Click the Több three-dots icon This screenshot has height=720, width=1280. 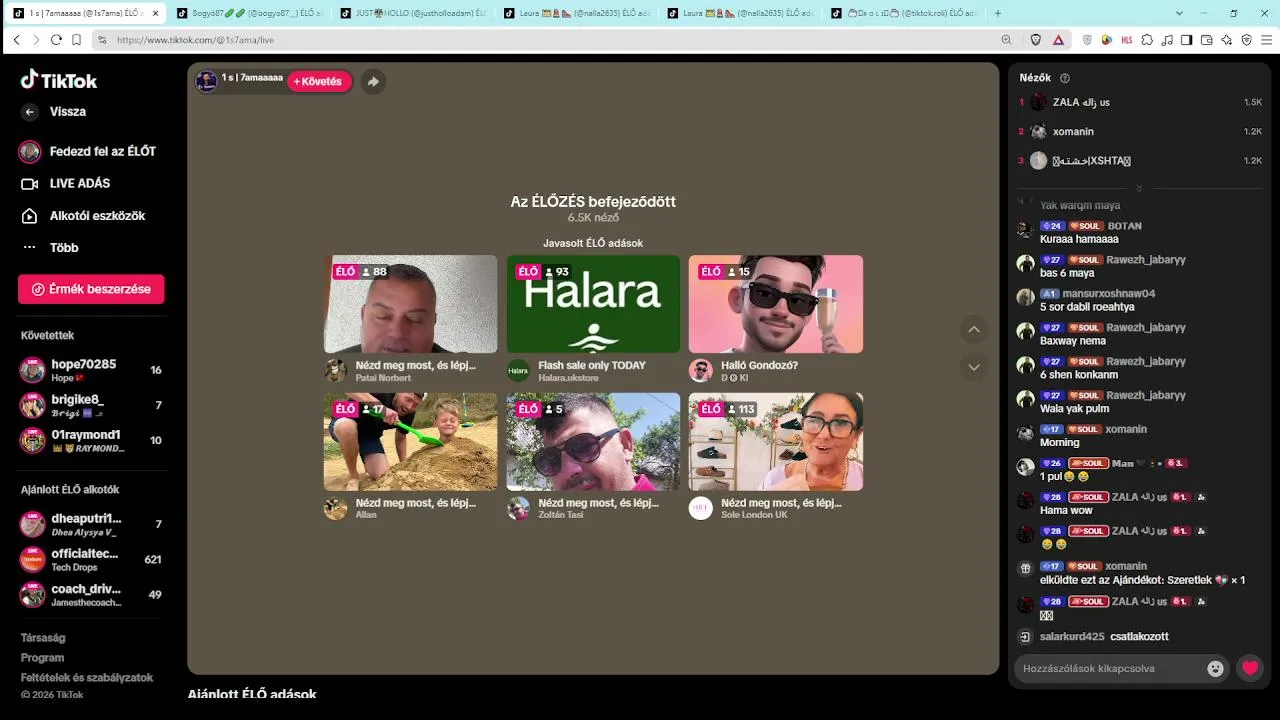pos(30,248)
